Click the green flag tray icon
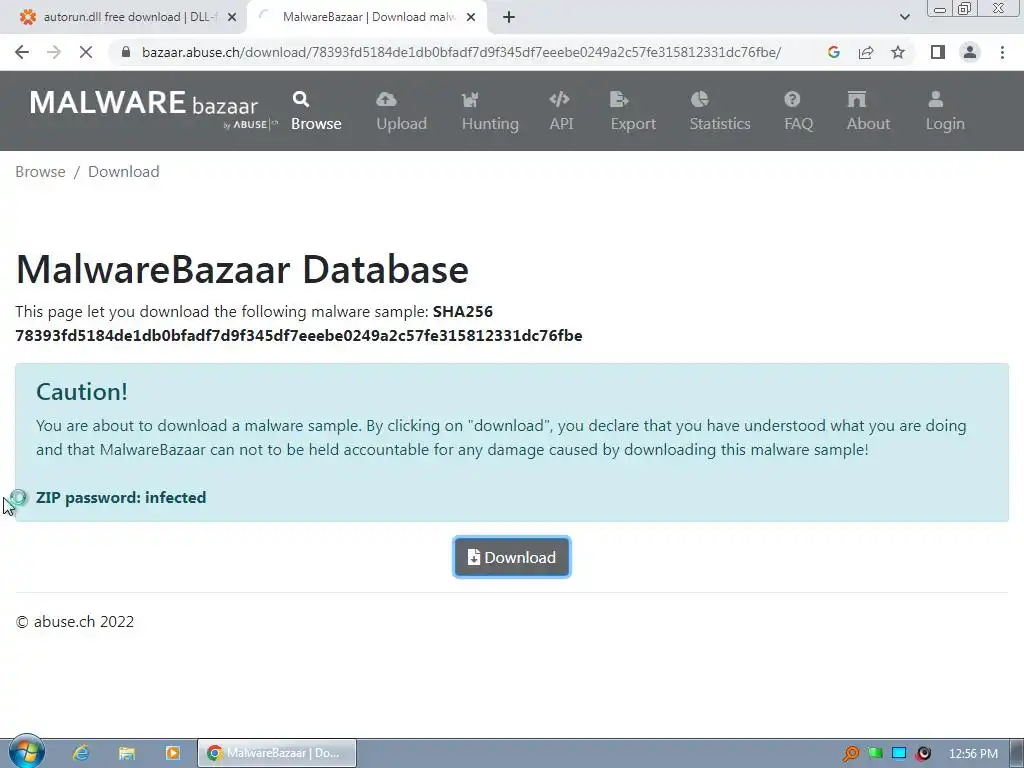The width and height of the screenshot is (1024, 768). [x=875, y=754]
